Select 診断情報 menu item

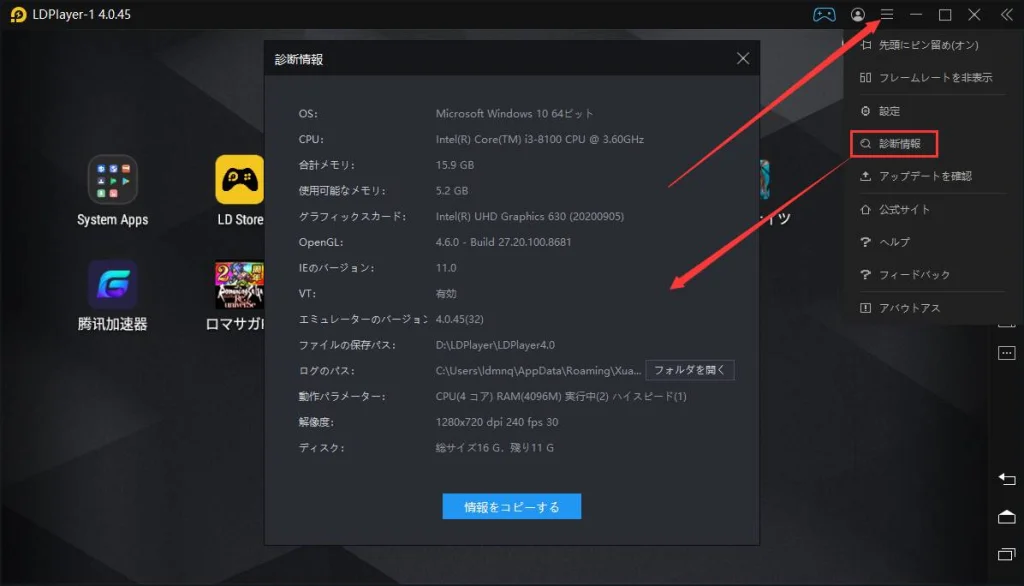[x=894, y=144]
